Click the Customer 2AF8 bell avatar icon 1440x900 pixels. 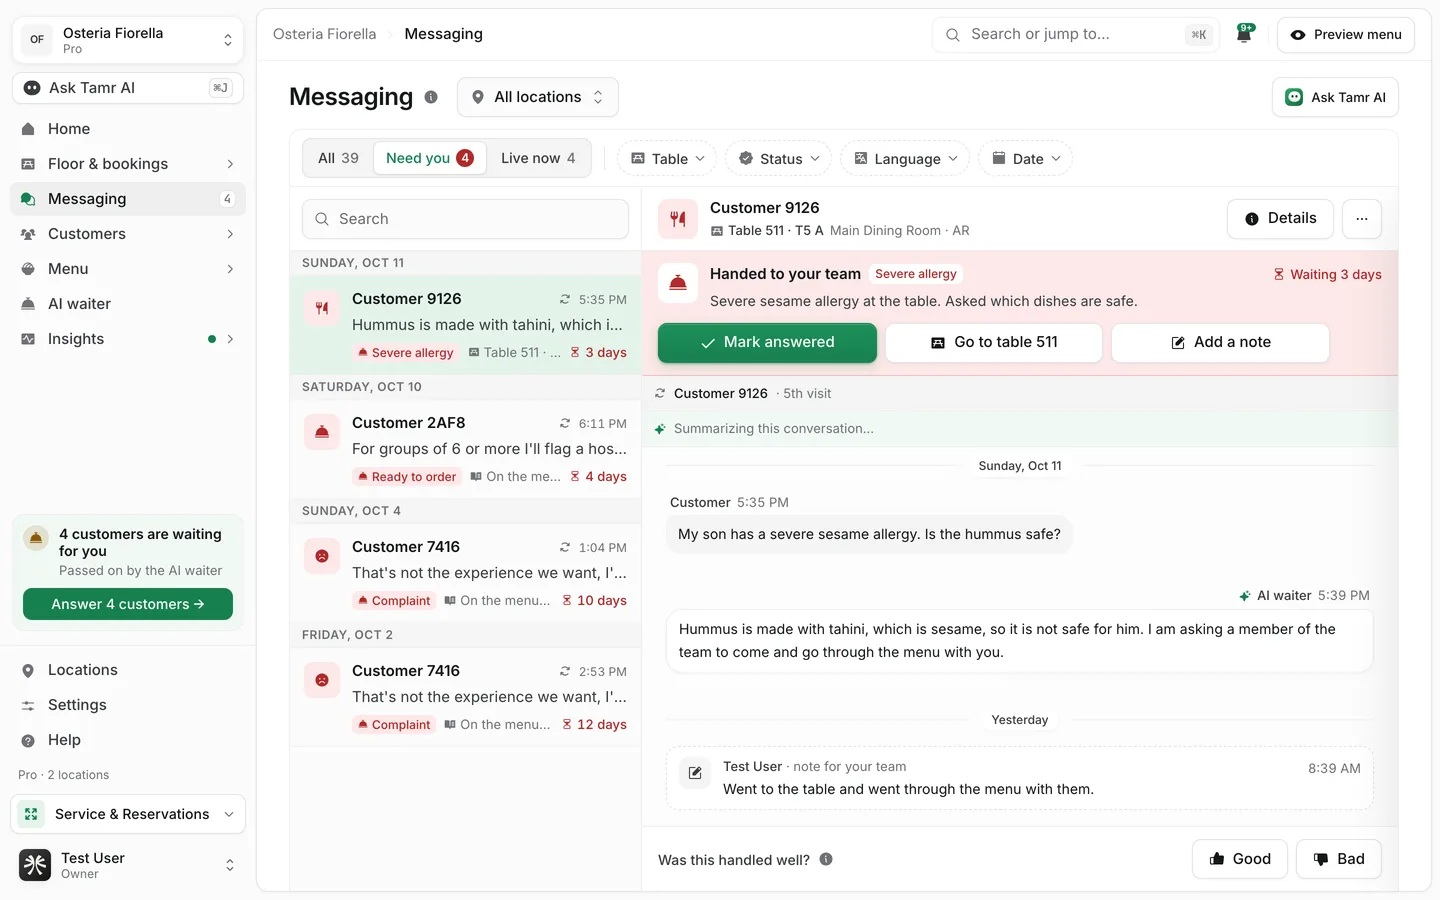point(322,432)
